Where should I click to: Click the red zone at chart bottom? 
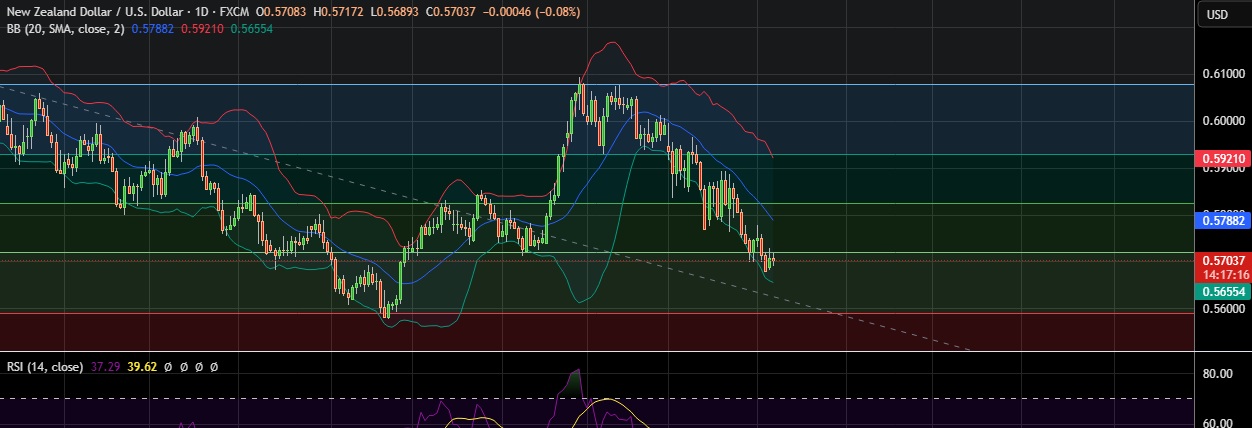(600, 331)
